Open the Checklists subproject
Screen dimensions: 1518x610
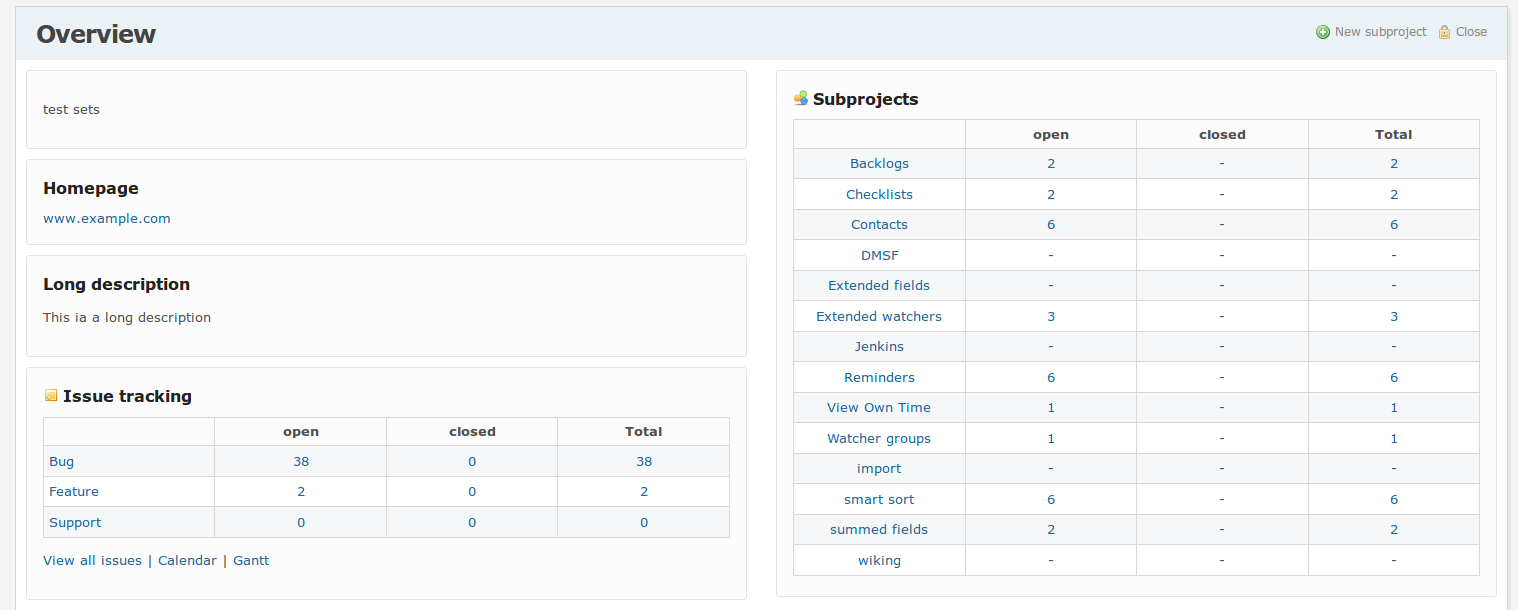[879, 194]
